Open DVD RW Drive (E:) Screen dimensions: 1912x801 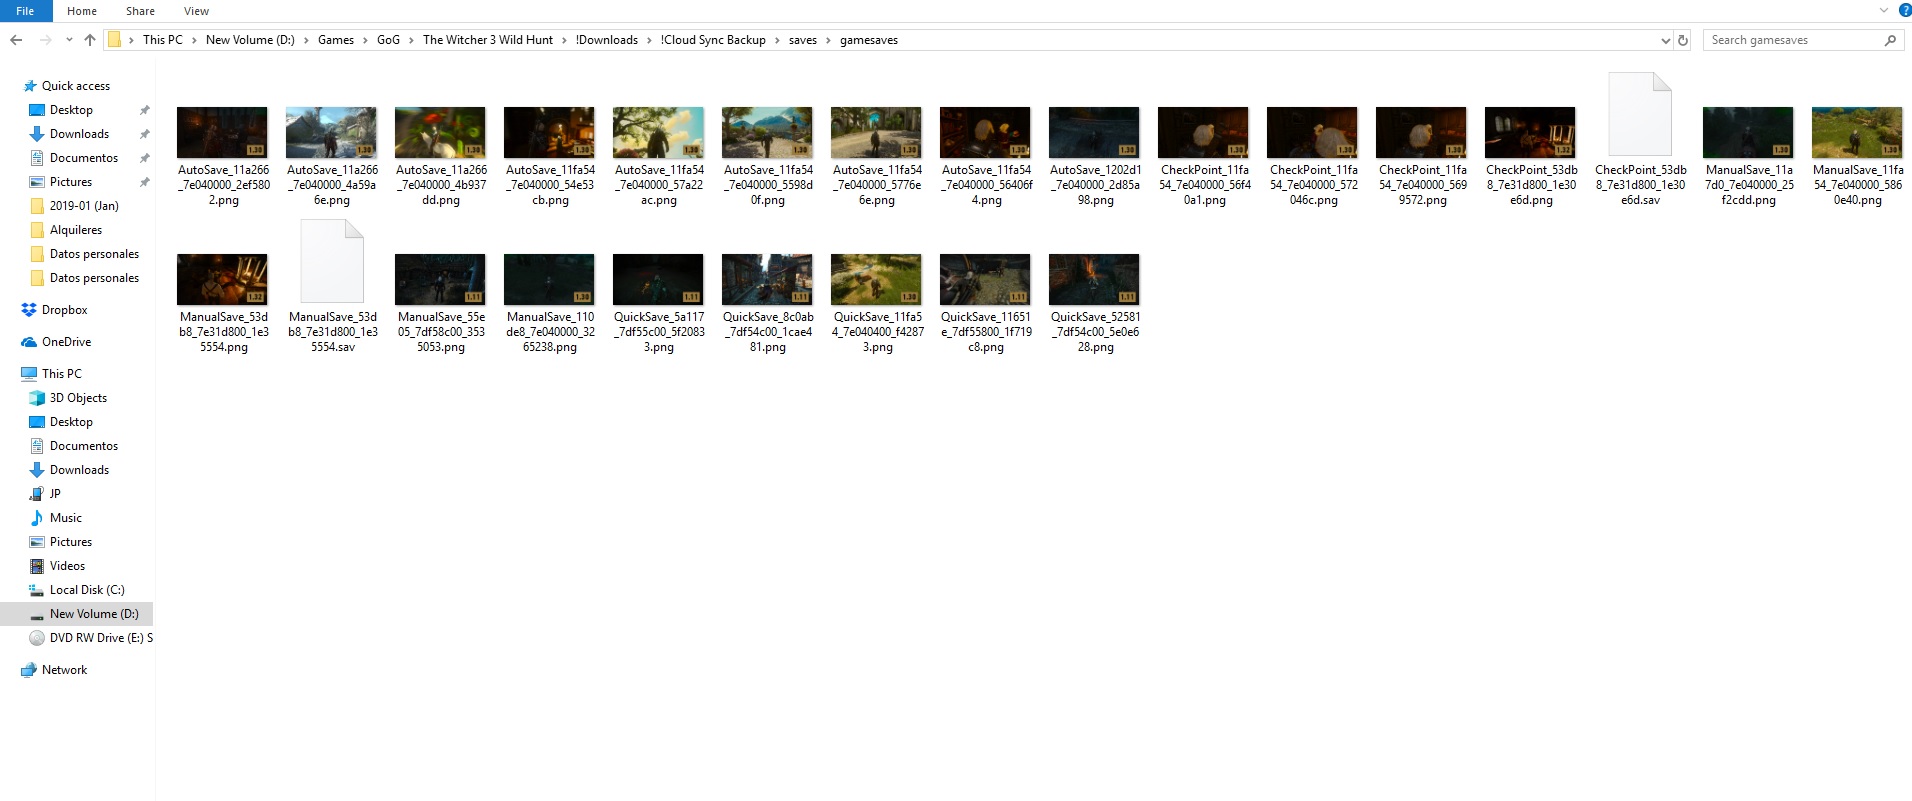click(101, 638)
